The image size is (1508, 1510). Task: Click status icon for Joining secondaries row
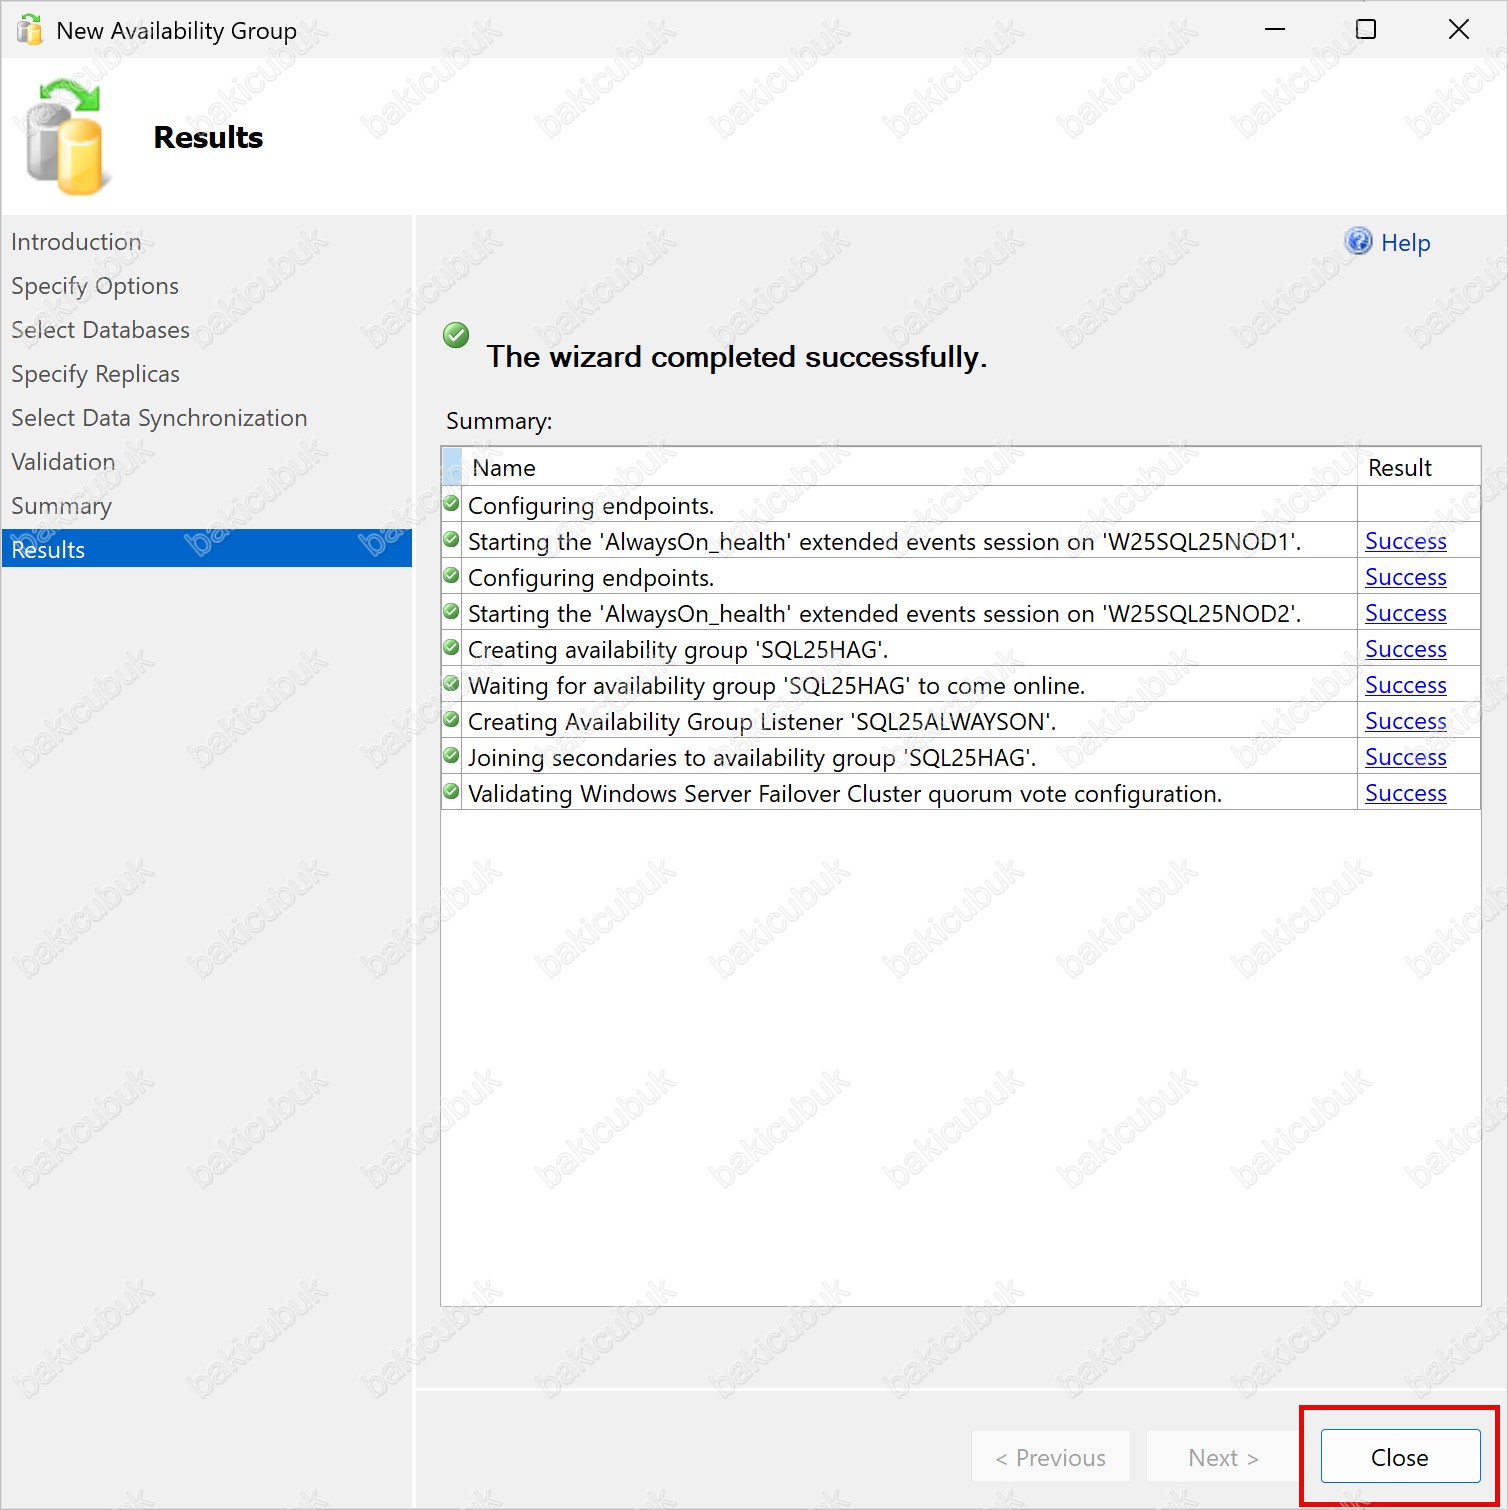[452, 756]
